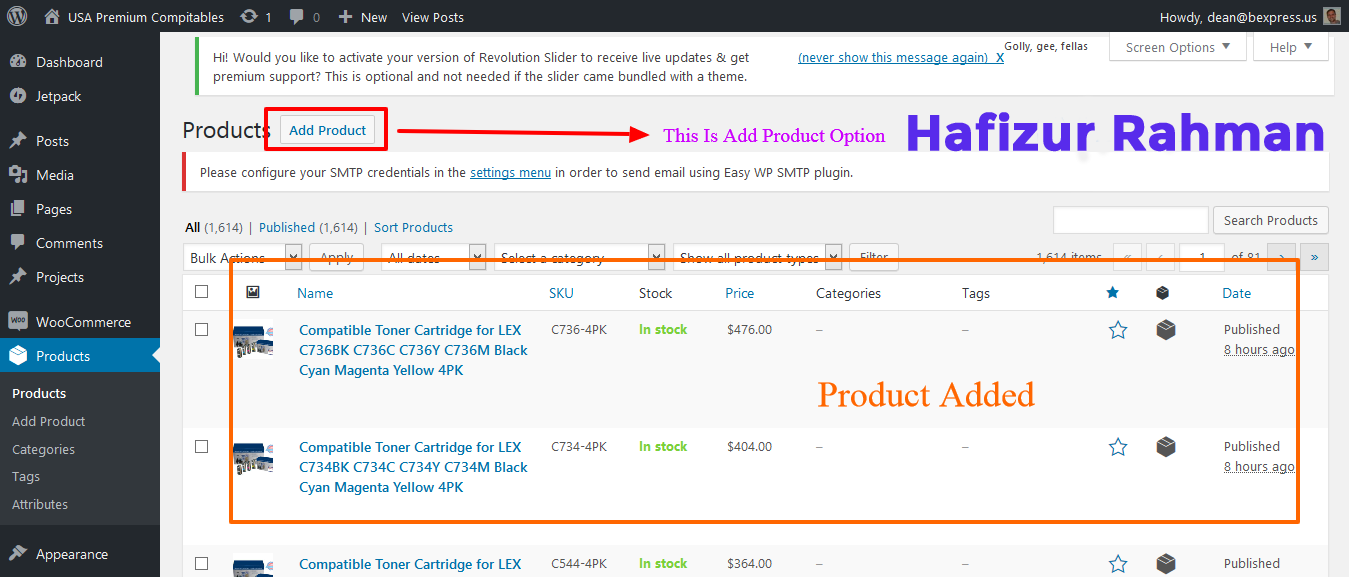Click the product search input field
Screen dimensions: 1349x577
pos(1131,220)
